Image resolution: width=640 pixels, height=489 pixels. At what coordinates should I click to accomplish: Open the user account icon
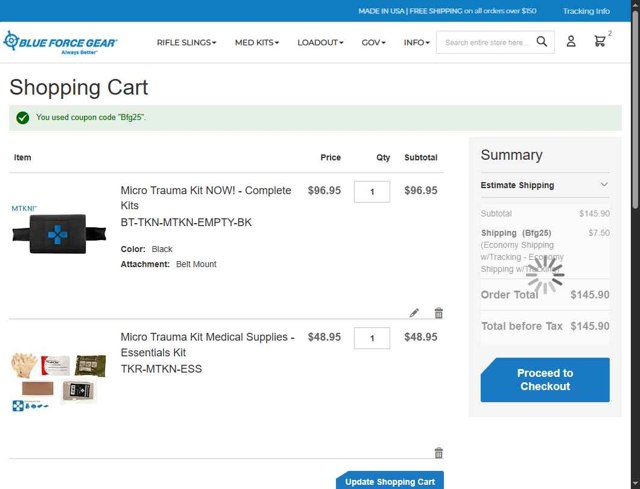click(x=571, y=41)
